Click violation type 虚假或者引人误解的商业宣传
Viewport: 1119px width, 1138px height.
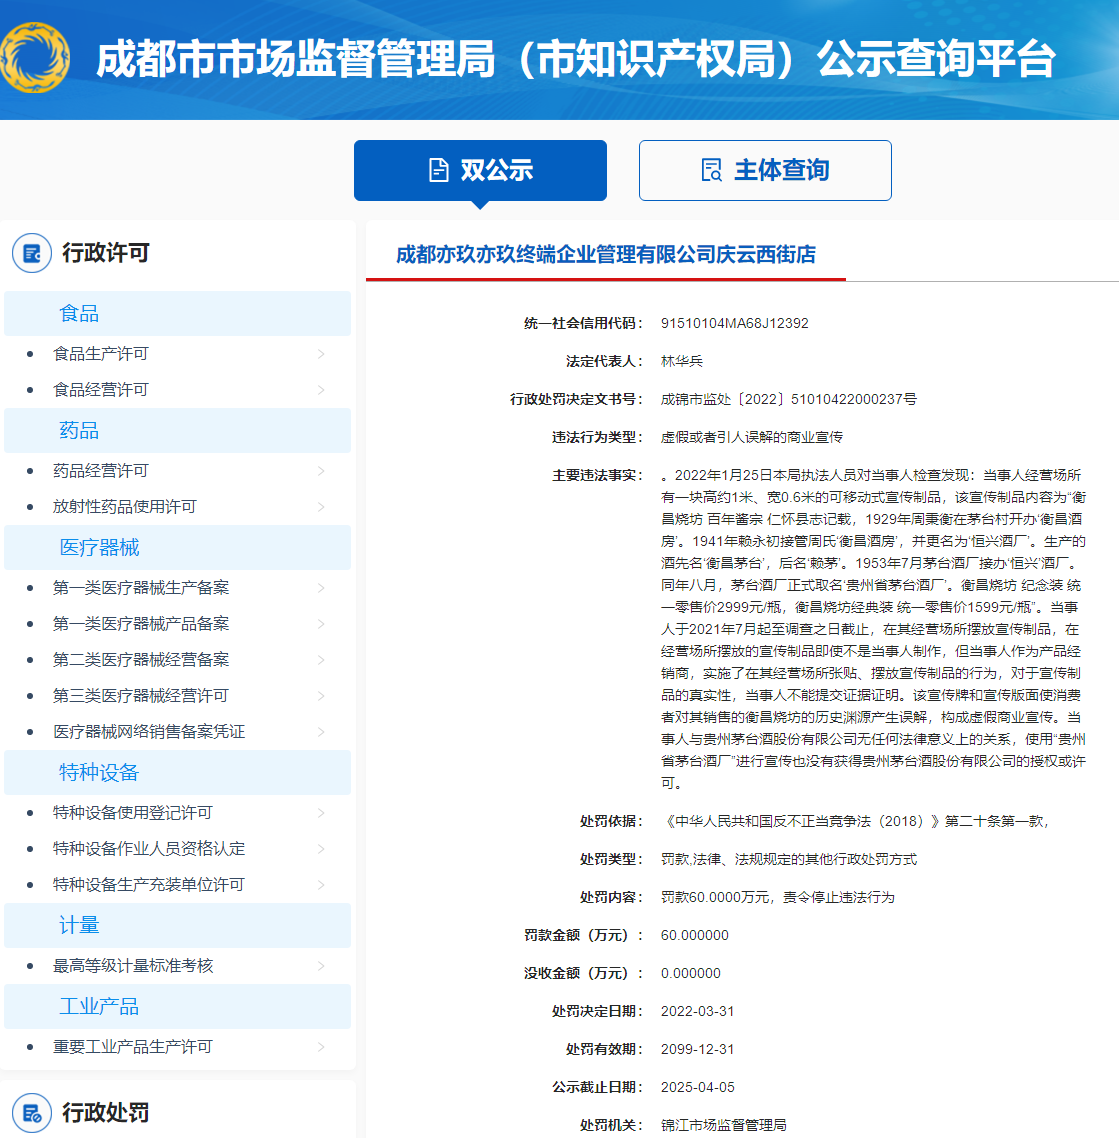tap(752, 437)
